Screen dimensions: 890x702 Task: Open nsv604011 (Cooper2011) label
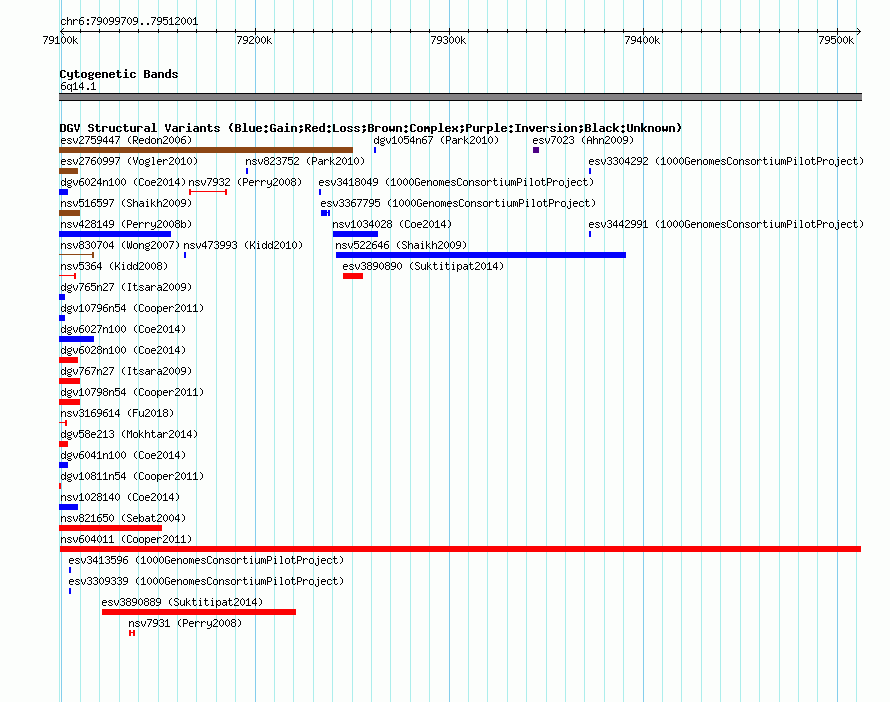tap(126, 539)
